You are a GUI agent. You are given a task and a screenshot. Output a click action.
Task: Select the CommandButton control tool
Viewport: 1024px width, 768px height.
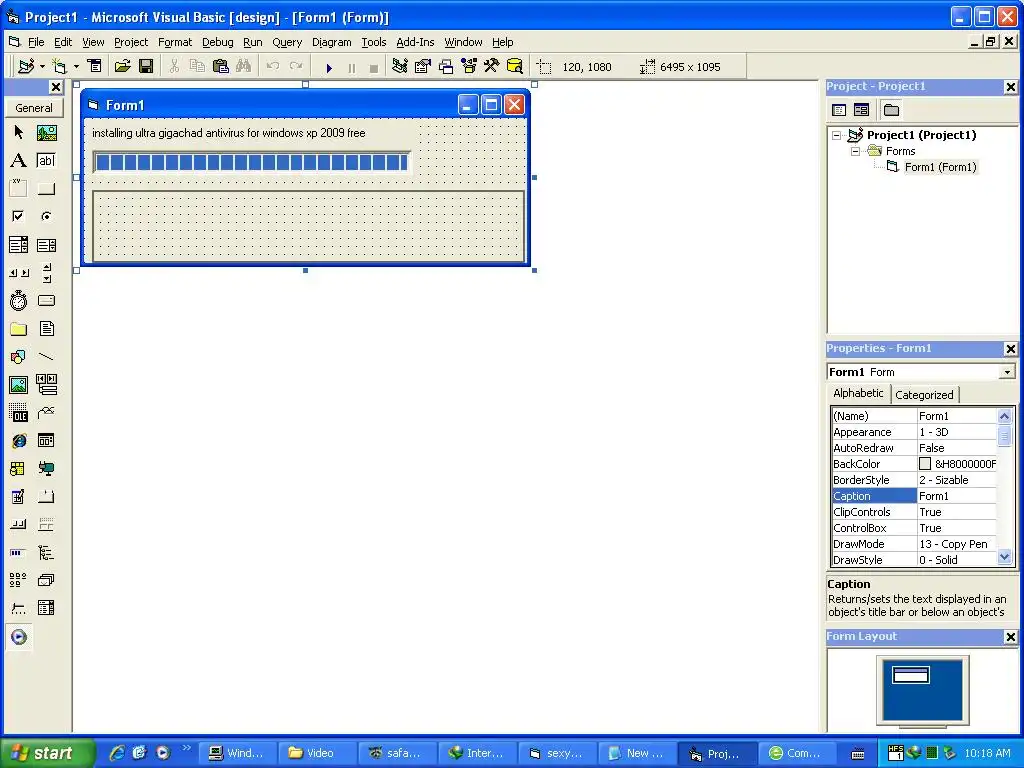point(46,189)
